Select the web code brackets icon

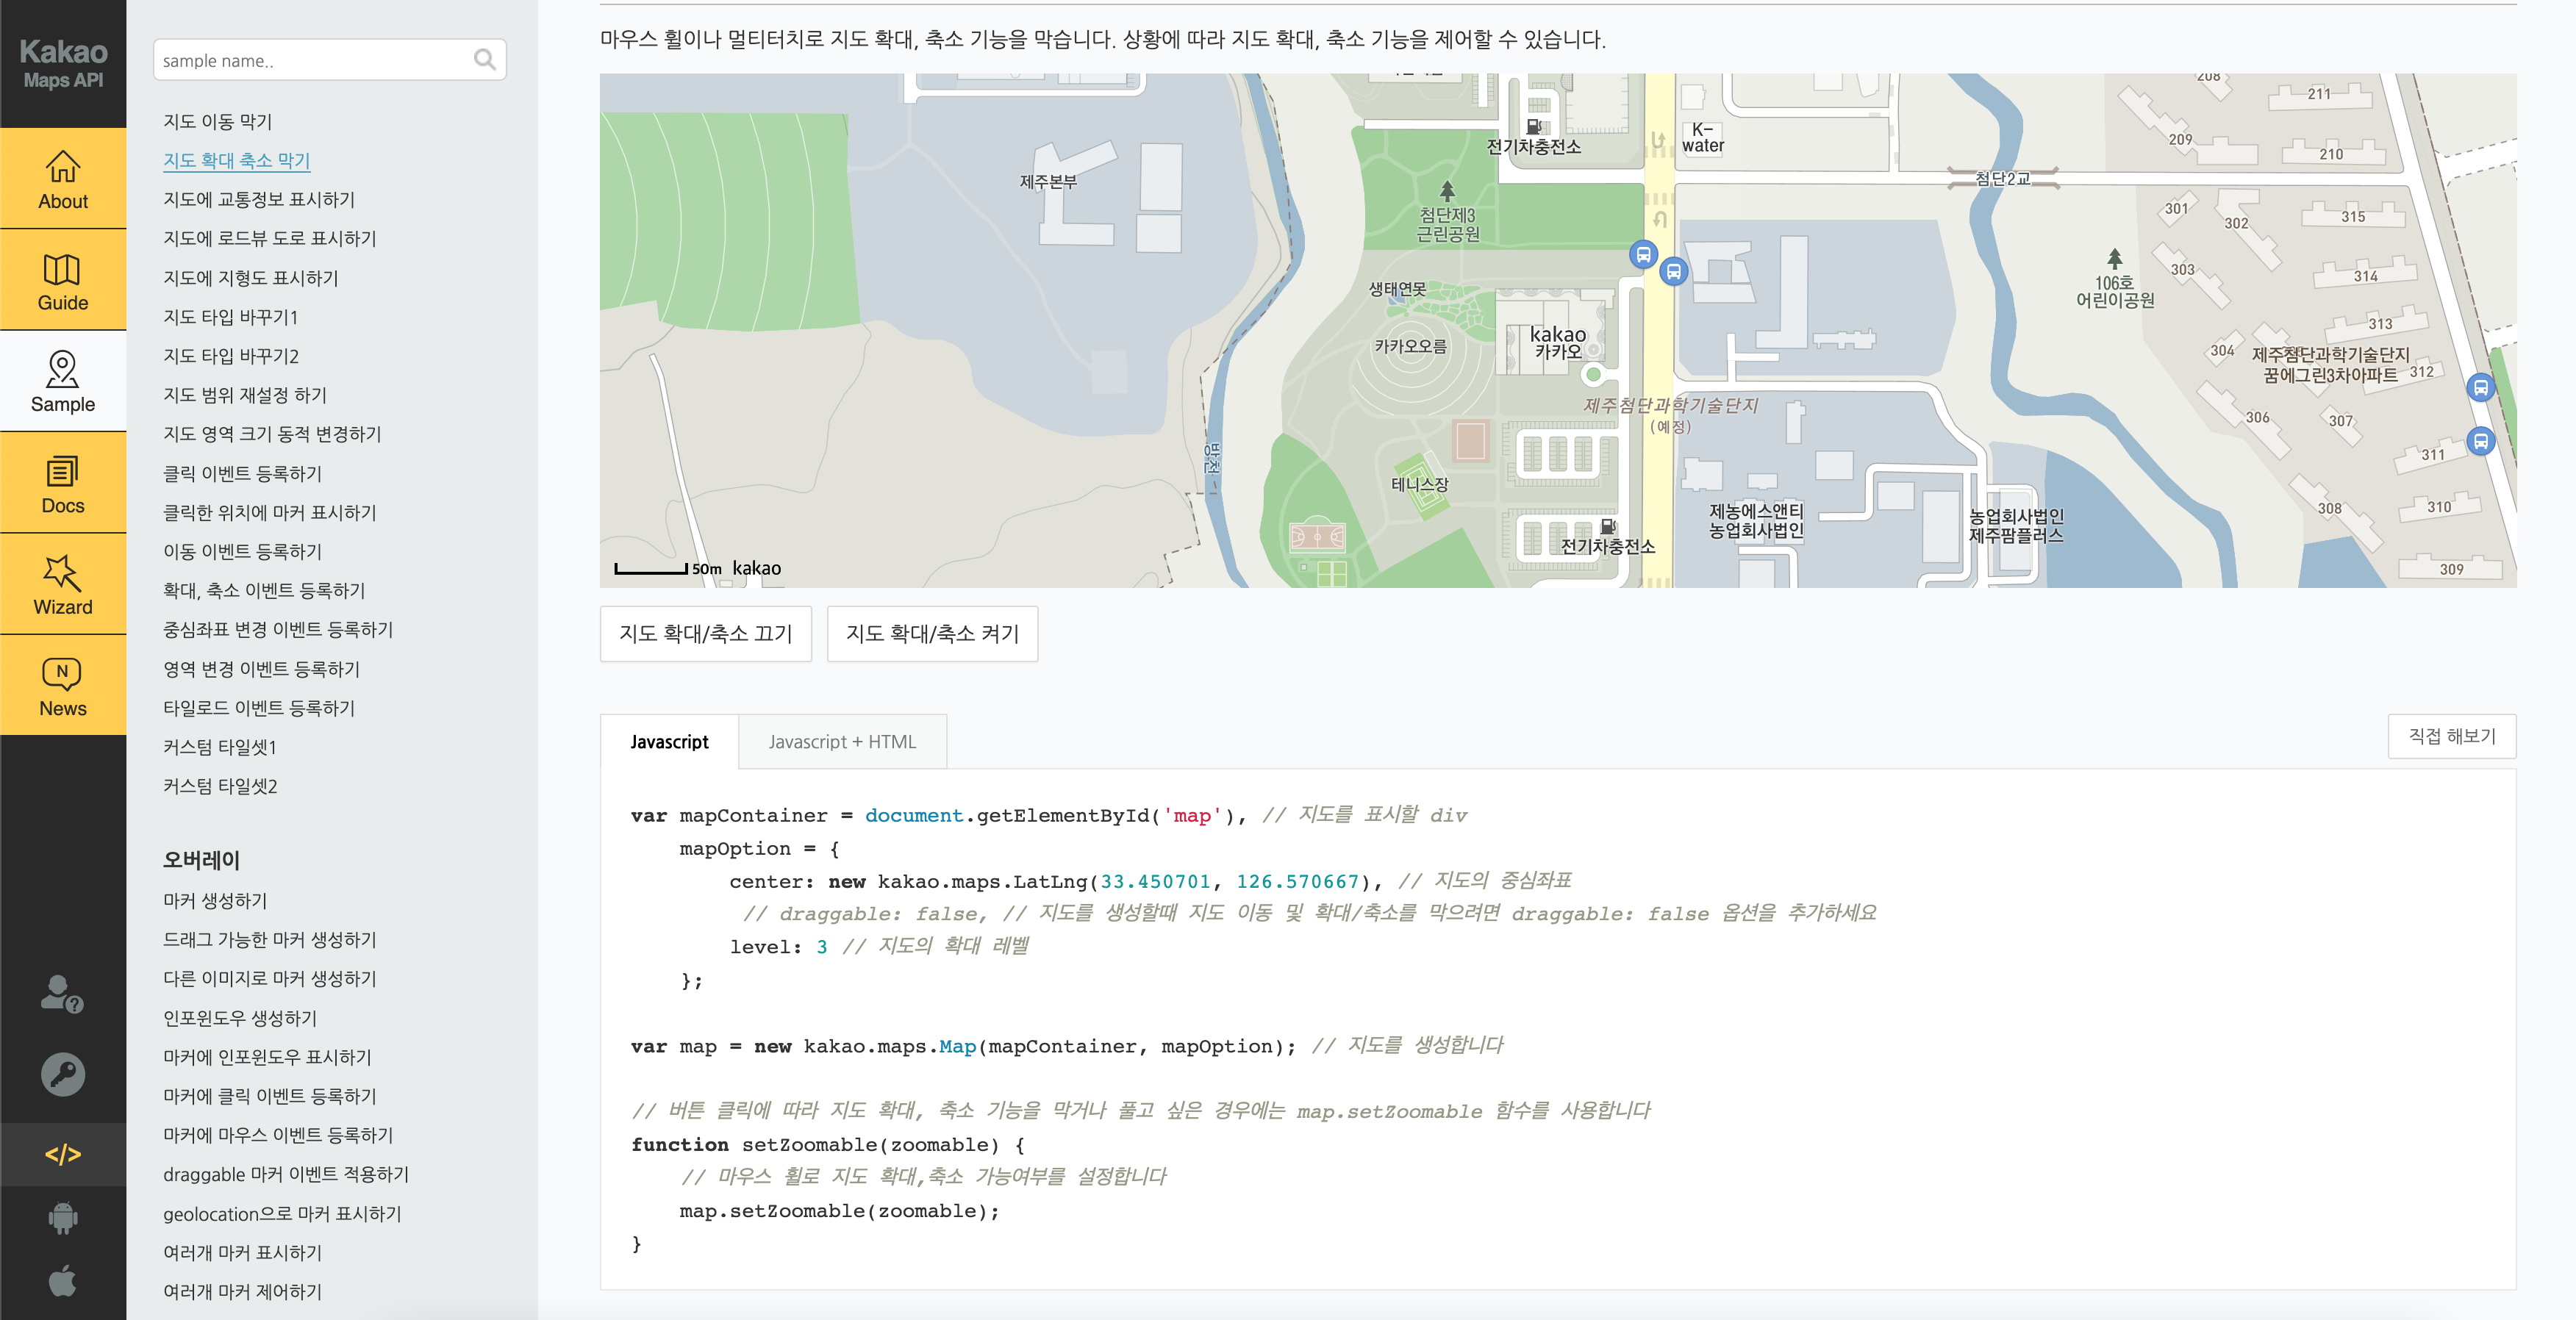point(62,1155)
